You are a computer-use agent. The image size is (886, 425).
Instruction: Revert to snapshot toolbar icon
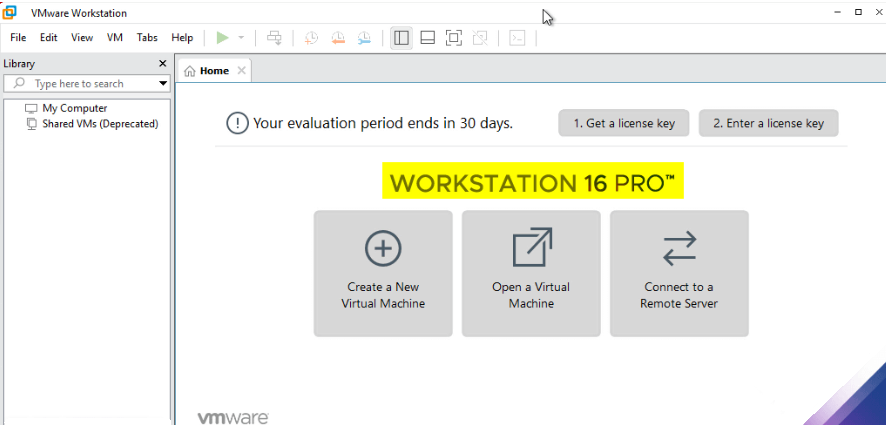[x=338, y=38]
